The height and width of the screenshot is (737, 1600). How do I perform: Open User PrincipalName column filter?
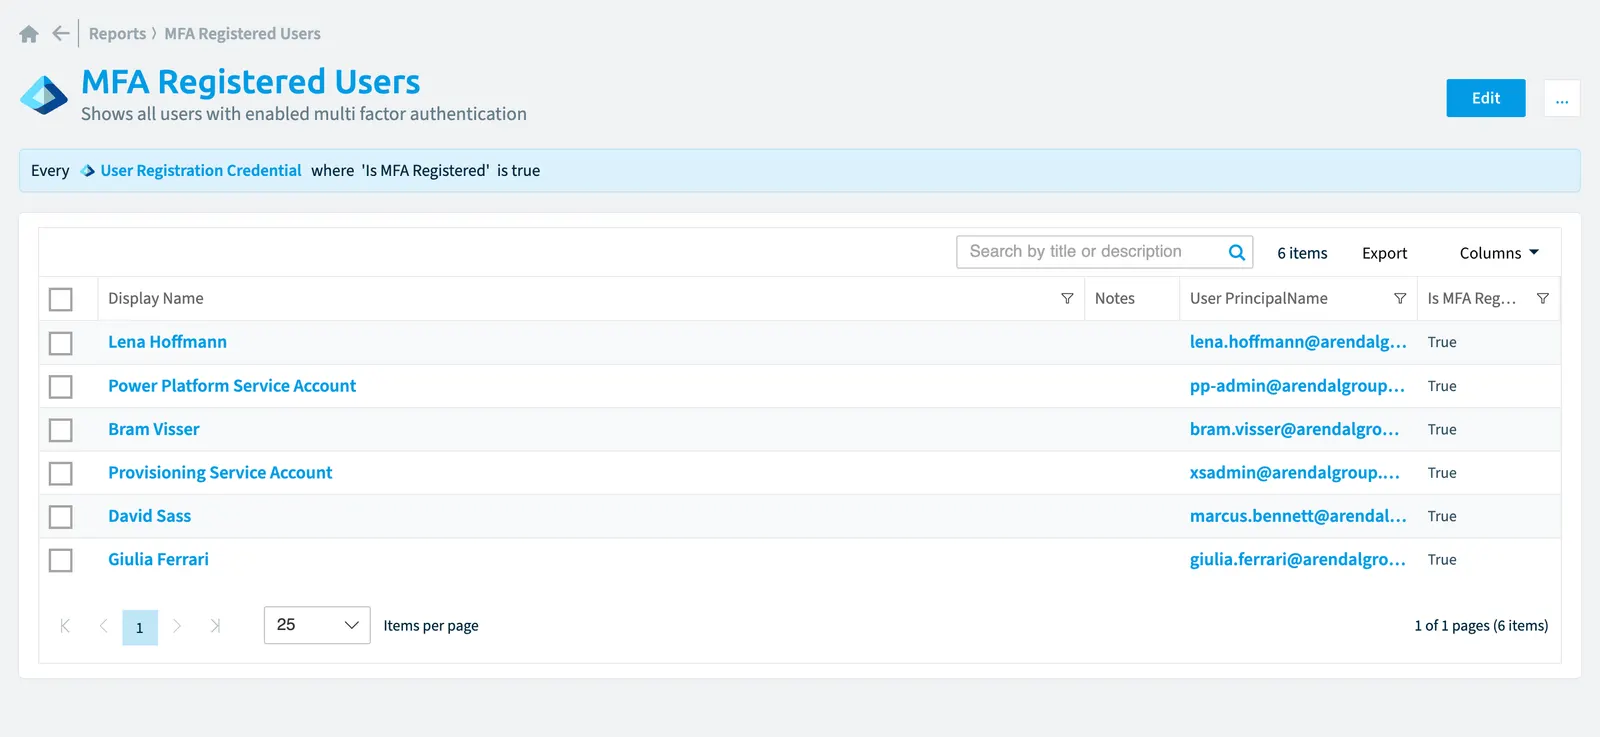(x=1400, y=299)
